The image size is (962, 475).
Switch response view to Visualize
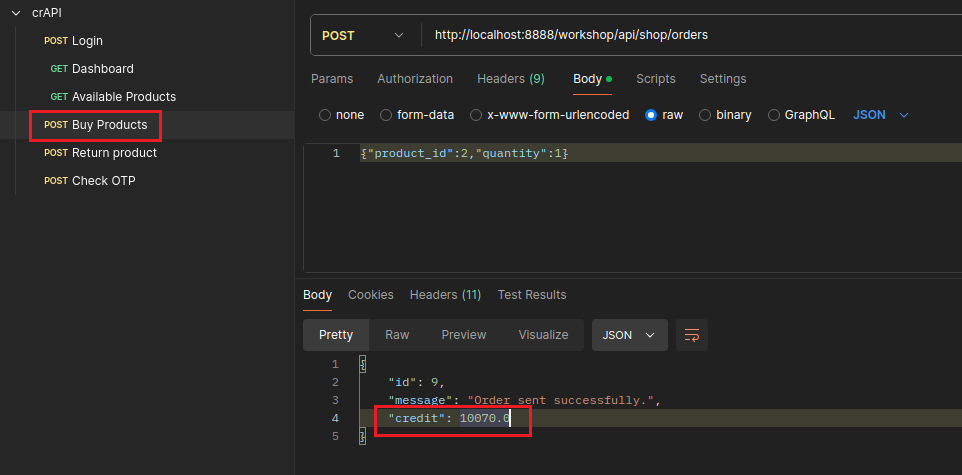[x=543, y=335]
